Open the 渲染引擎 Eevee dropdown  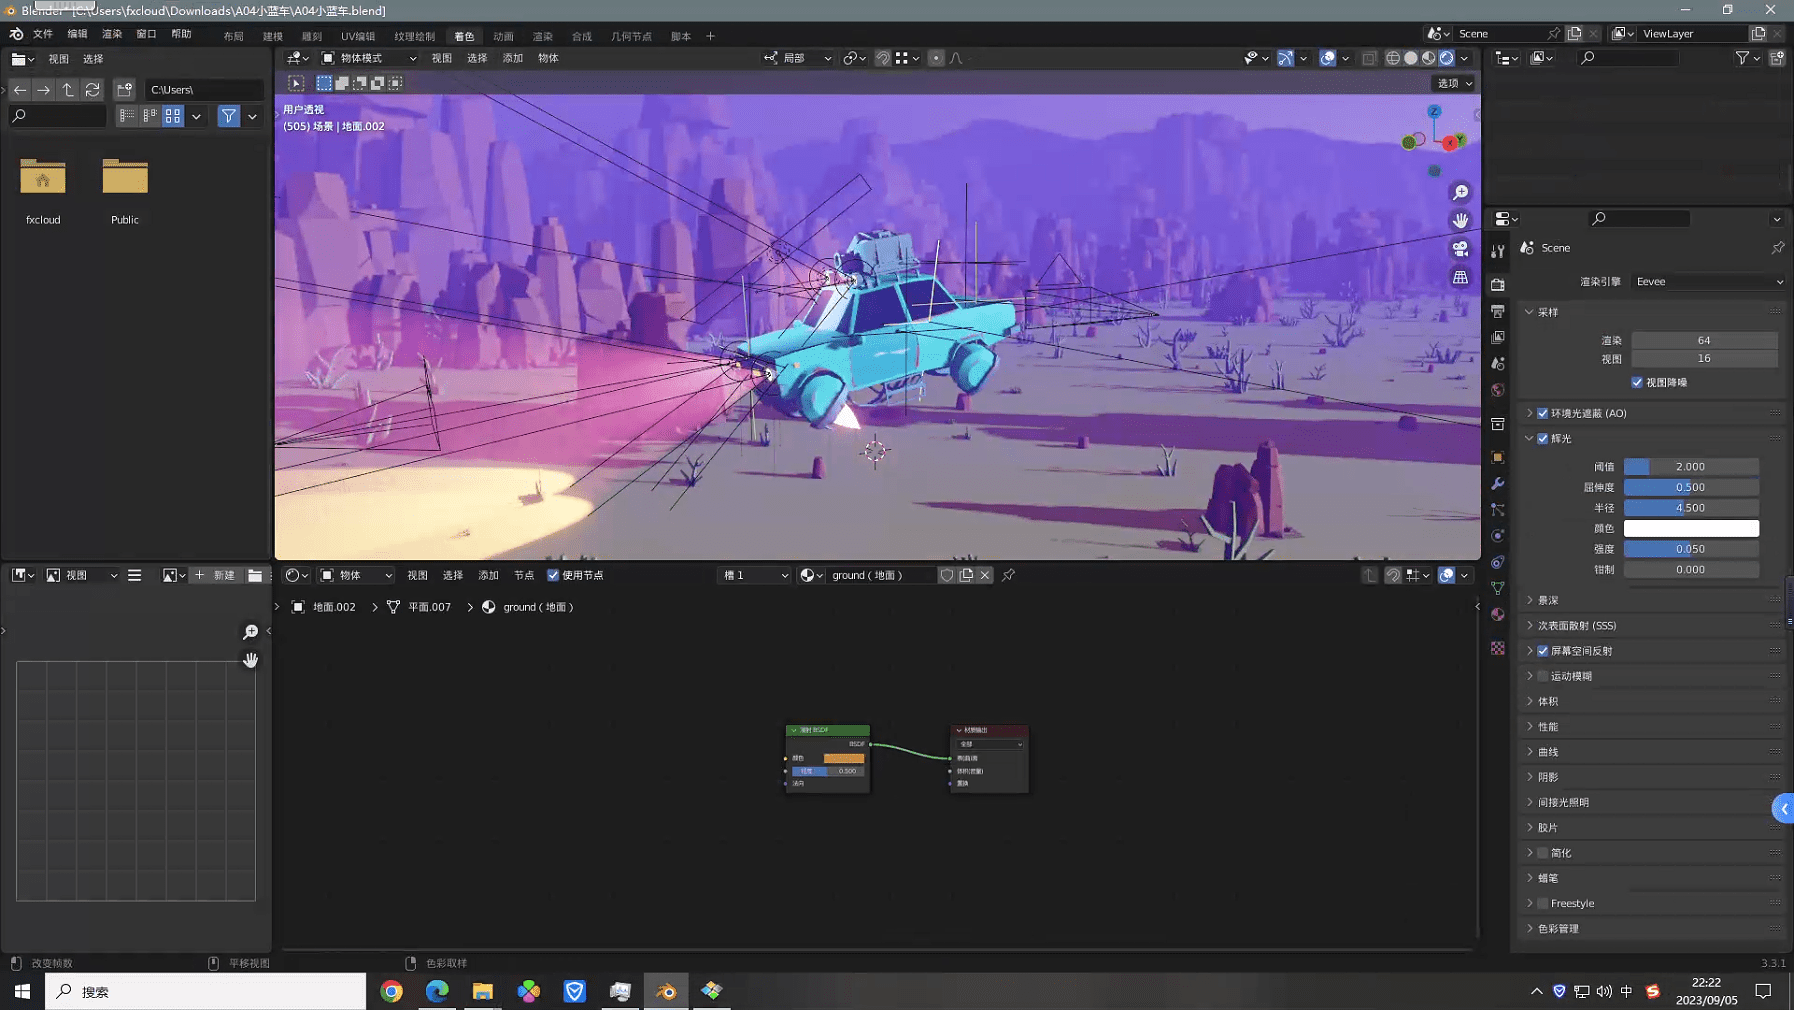[1709, 281]
